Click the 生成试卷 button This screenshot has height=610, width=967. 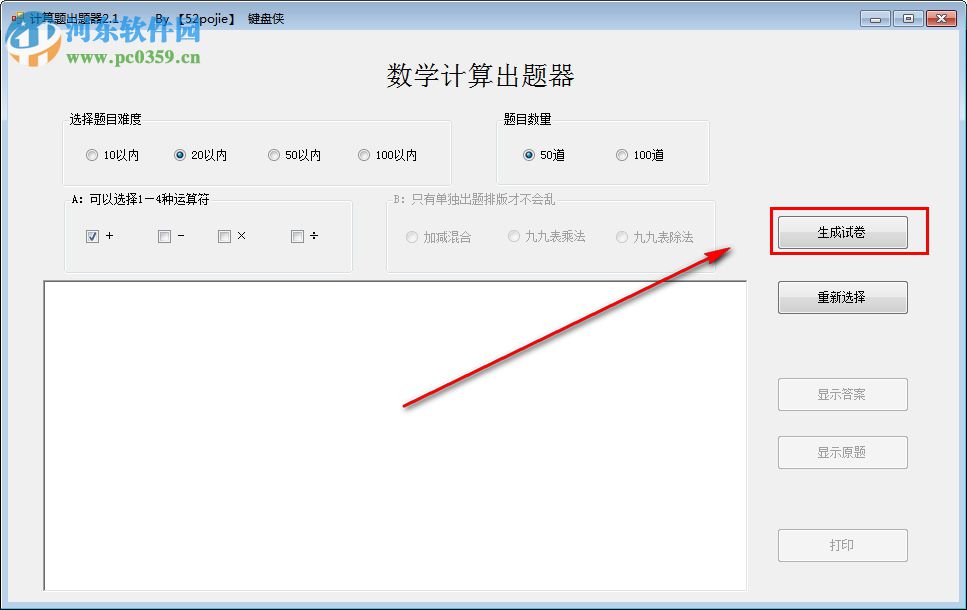point(842,231)
